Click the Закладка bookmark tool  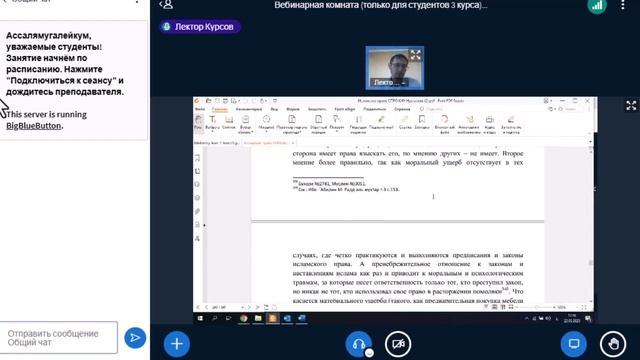pos(422,122)
